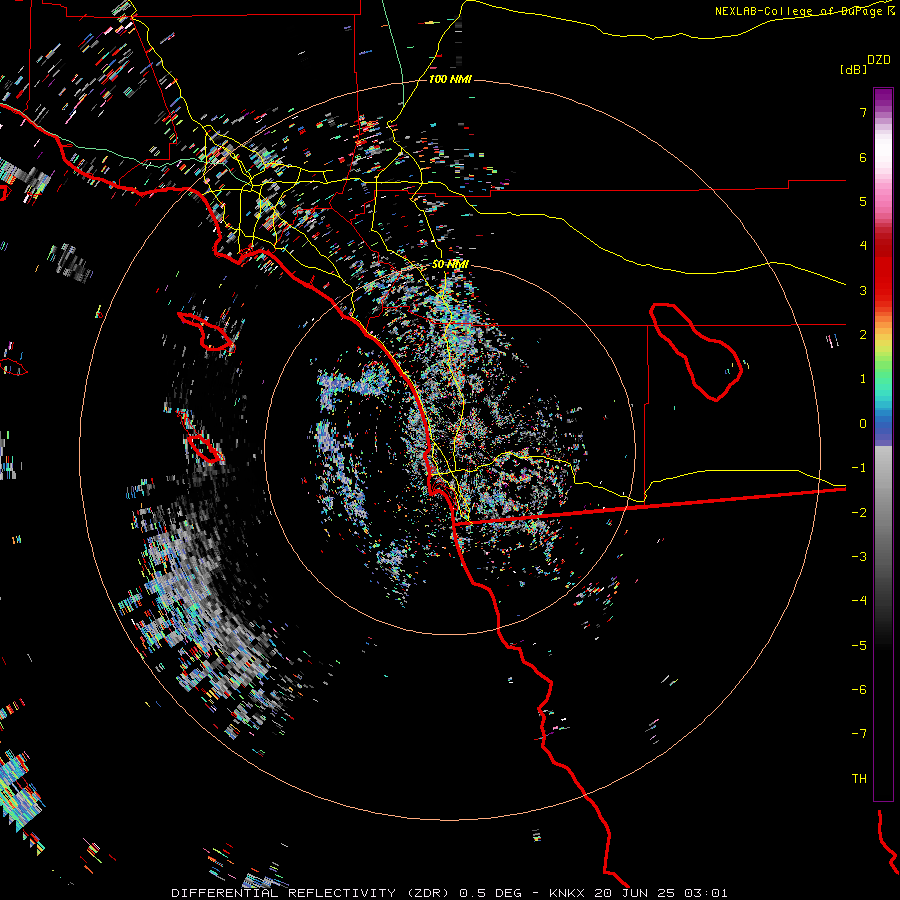Image resolution: width=900 pixels, height=900 pixels.
Task: Click the -5 value on color scale
Action: (859, 646)
